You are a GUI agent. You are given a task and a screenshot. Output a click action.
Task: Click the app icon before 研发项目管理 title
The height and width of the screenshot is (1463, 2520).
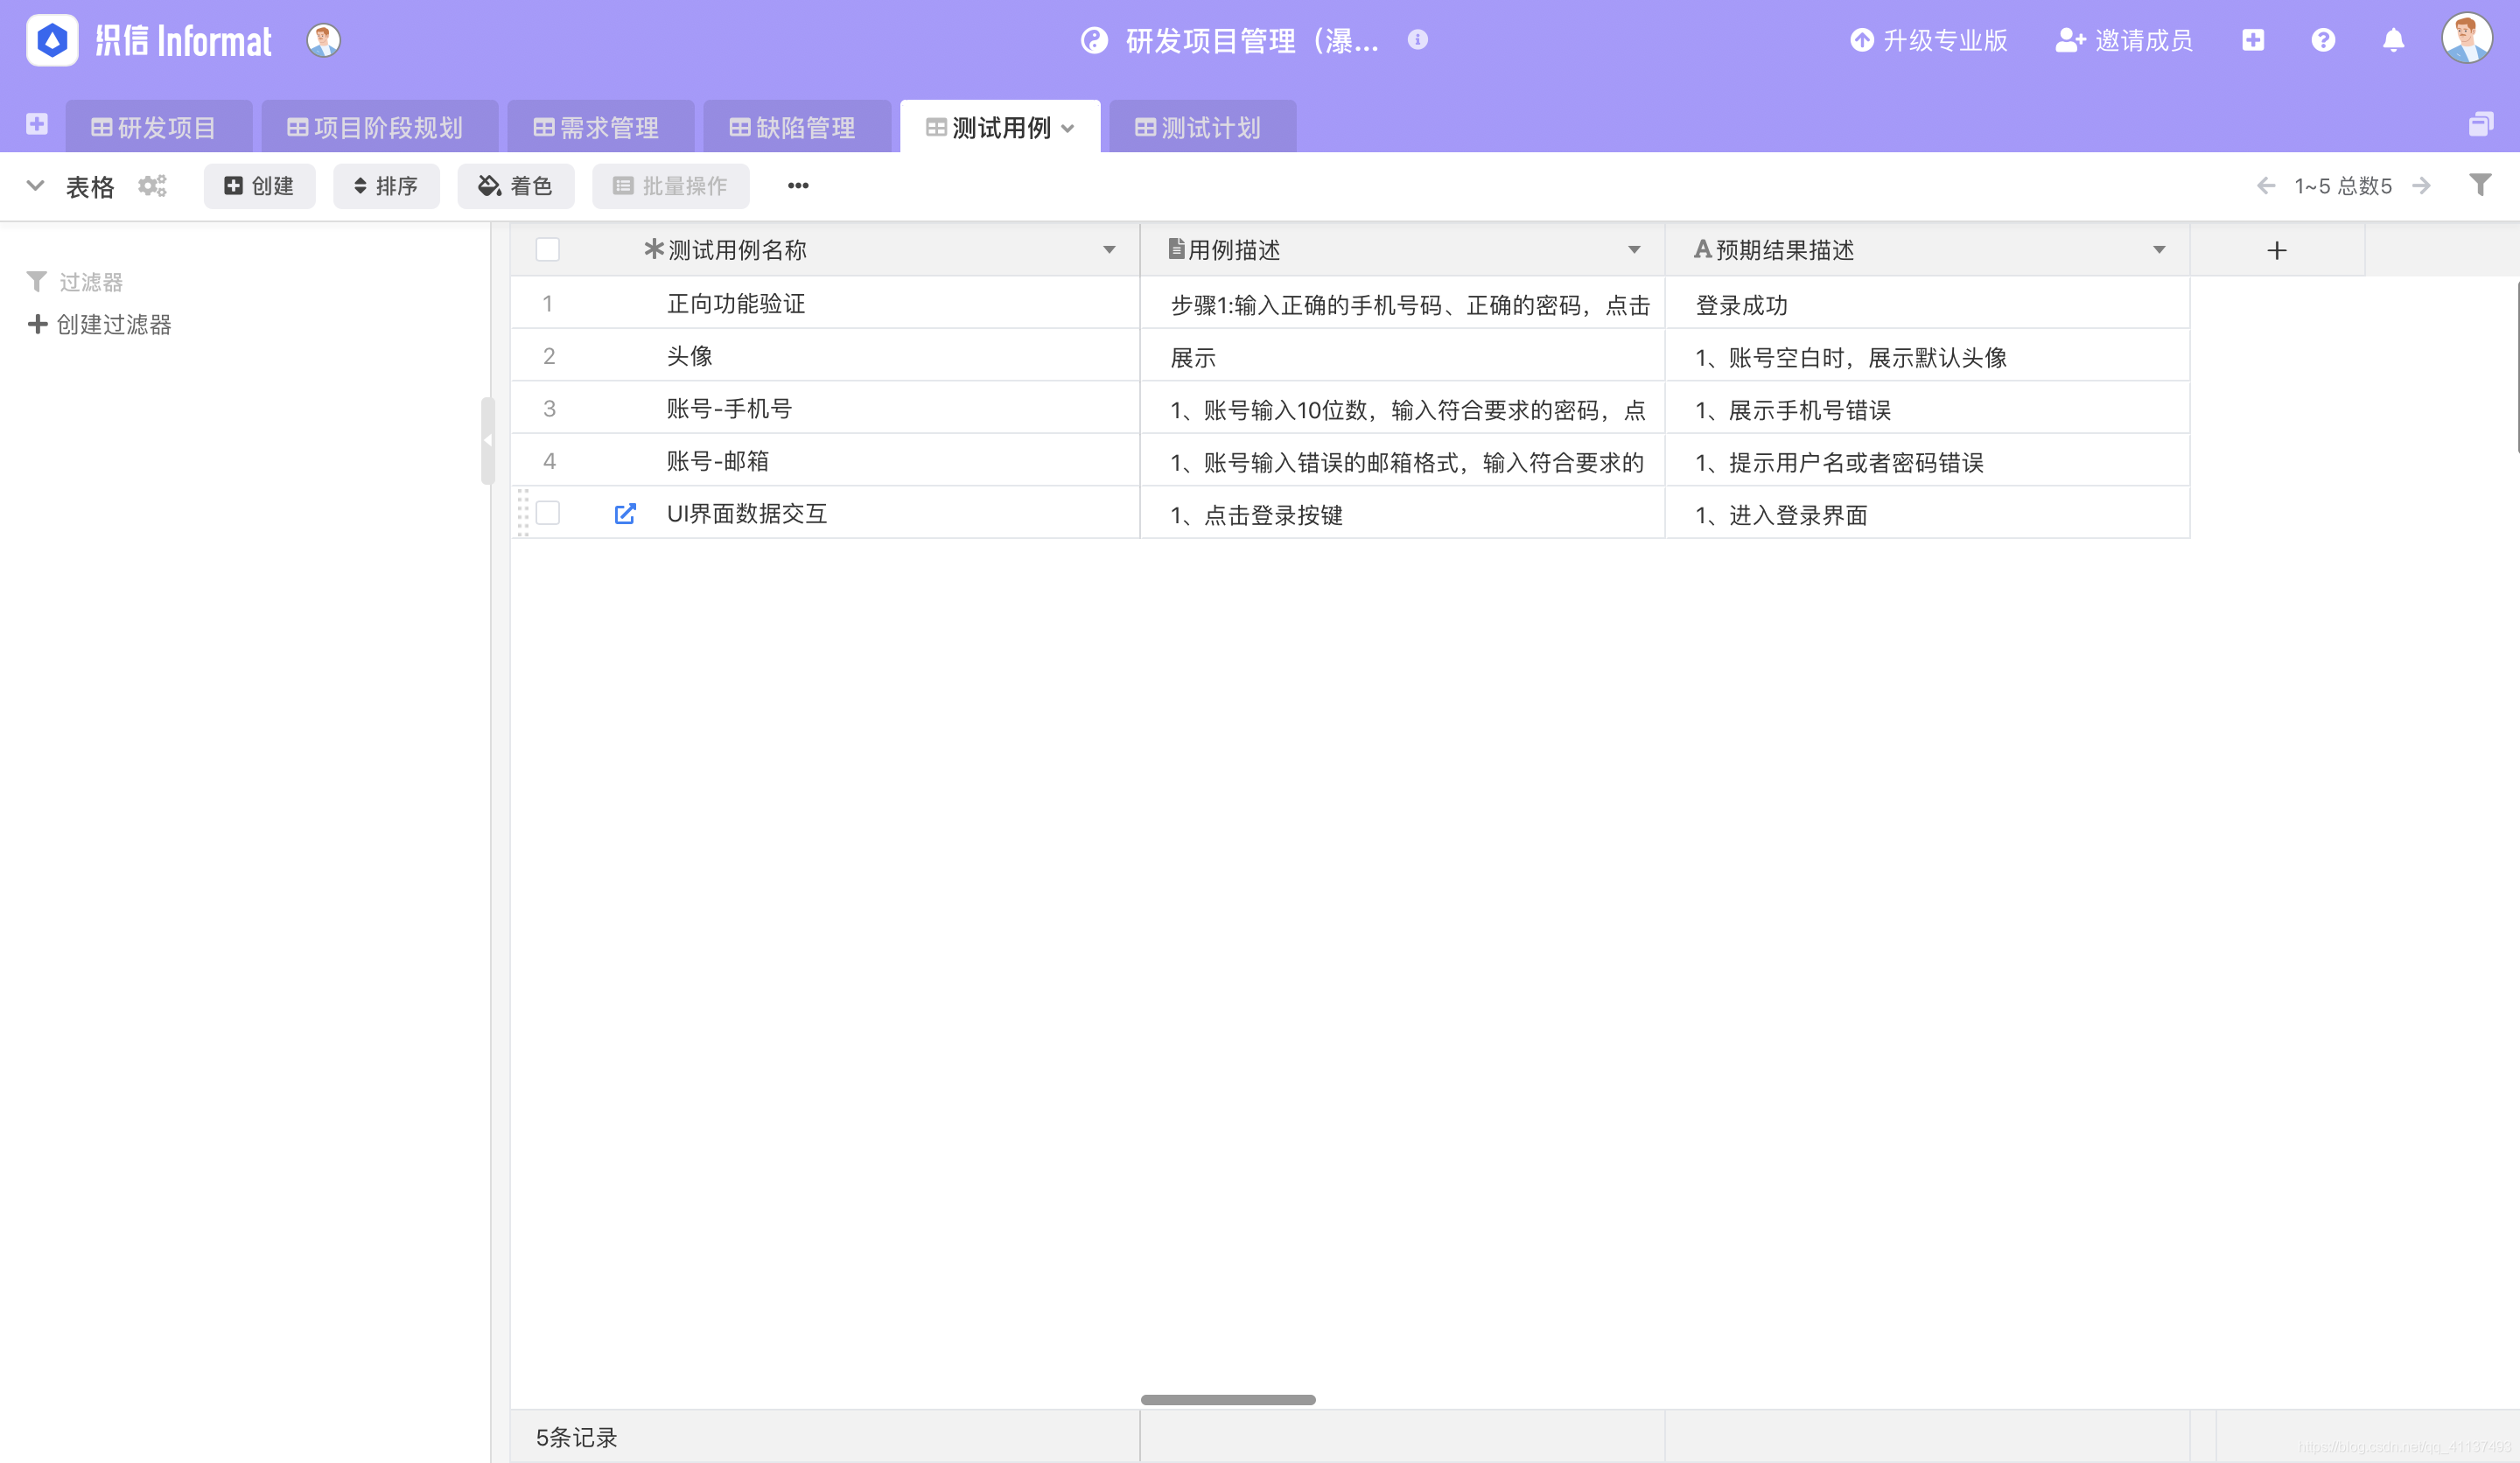pos(1095,41)
